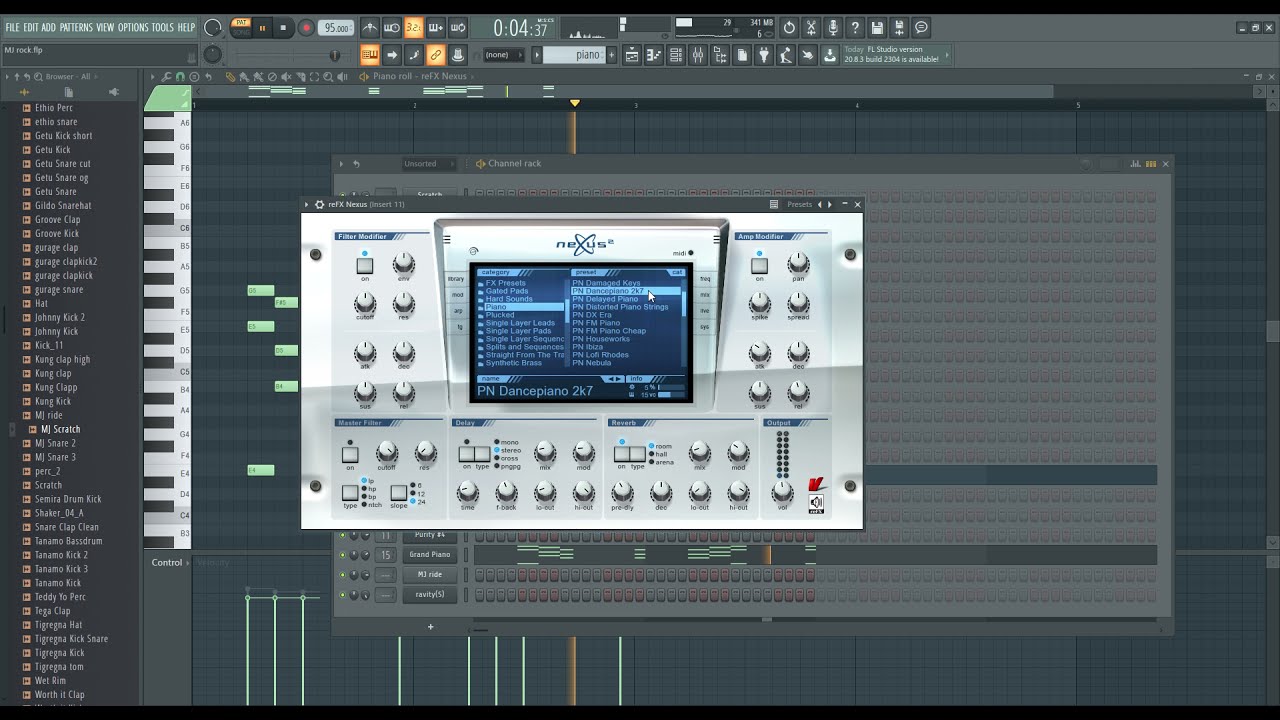Viewport: 1280px width, 720px height.
Task: Toggle the Master Filter on button
Action: point(350,455)
